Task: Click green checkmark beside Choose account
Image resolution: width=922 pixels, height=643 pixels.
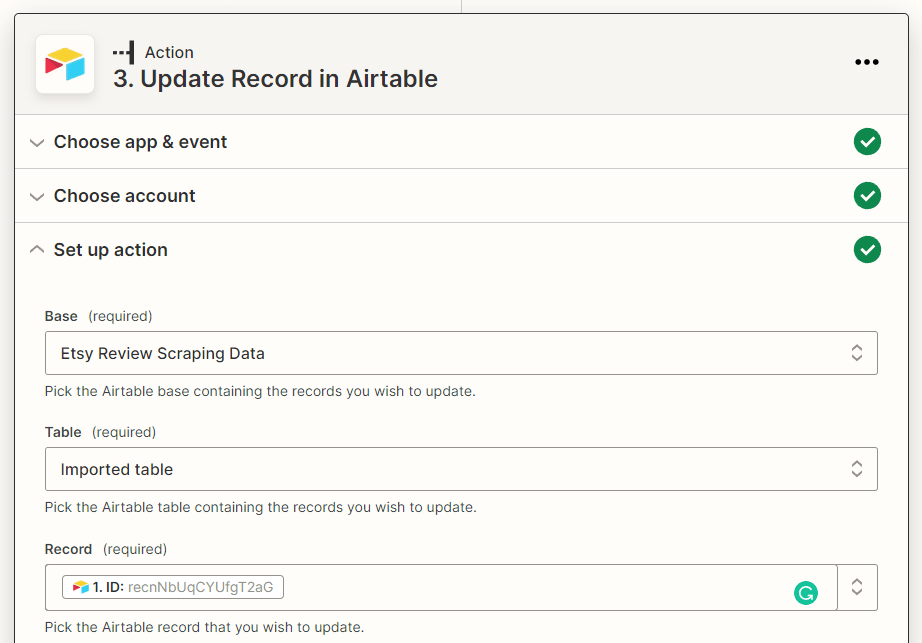Action: pos(867,196)
